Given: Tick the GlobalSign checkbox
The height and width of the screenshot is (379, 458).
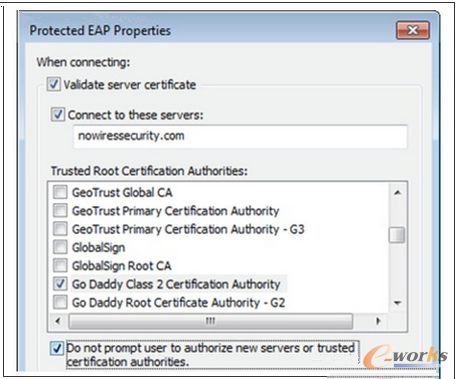Looking at the screenshot, I should (x=60, y=247).
